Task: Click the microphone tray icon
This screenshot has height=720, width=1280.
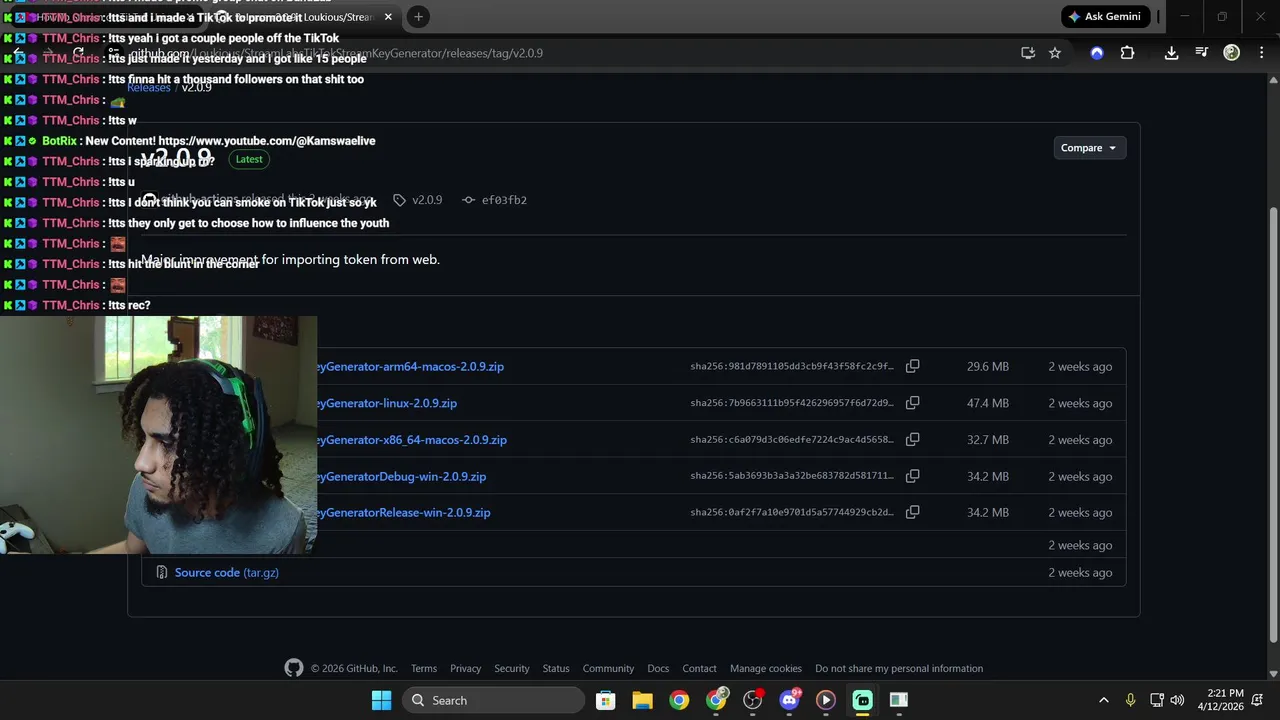Action: (x=1130, y=700)
